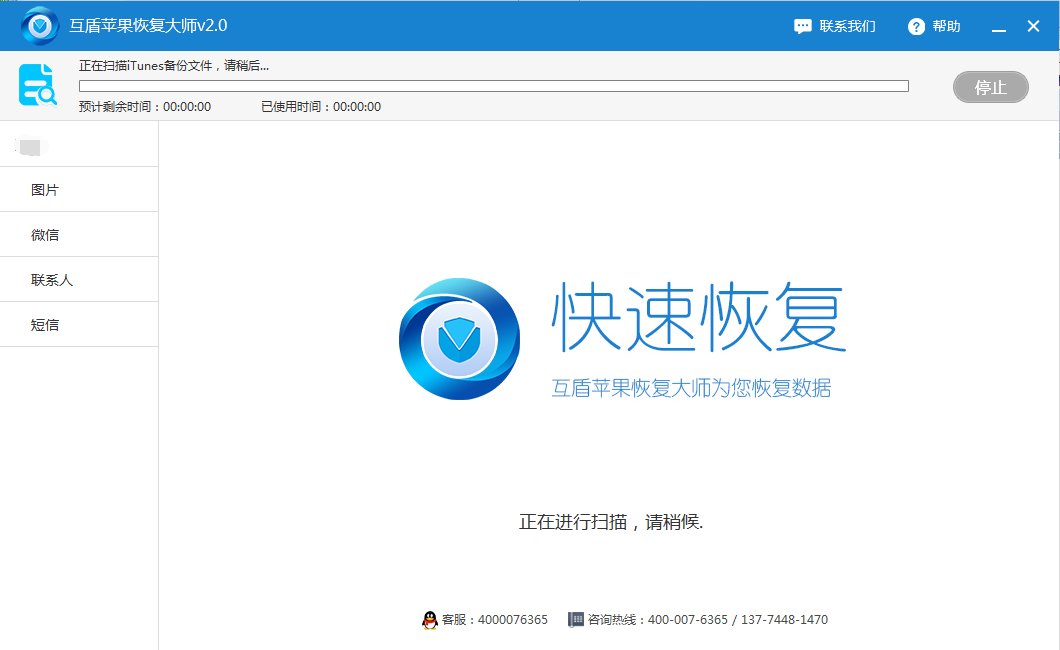Image resolution: width=1060 pixels, height=650 pixels.
Task: Click the status text 正在扫描iTunes备份文件
Action: pyautogui.click(x=174, y=66)
